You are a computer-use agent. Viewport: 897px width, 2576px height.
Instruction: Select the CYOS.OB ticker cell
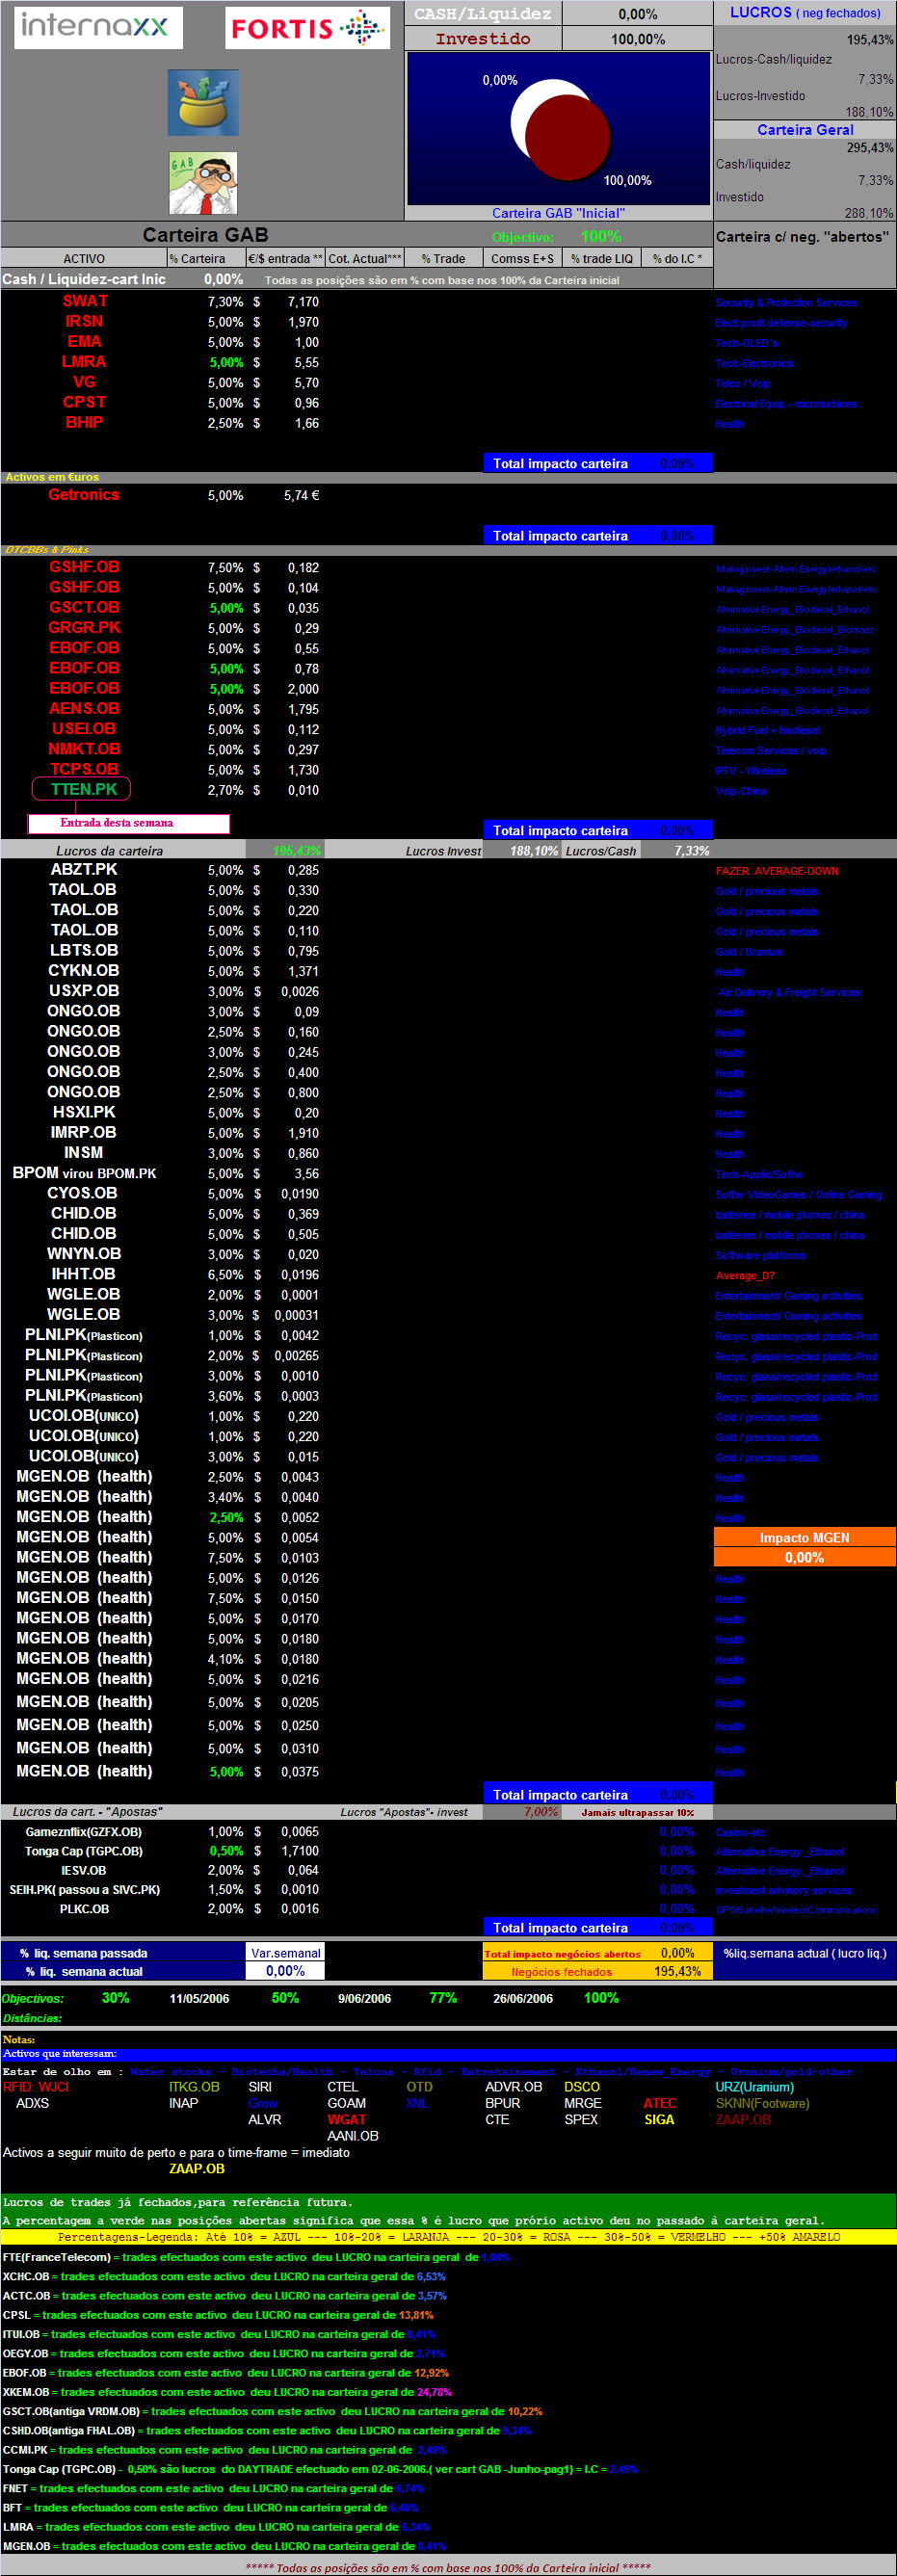(x=84, y=1193)
